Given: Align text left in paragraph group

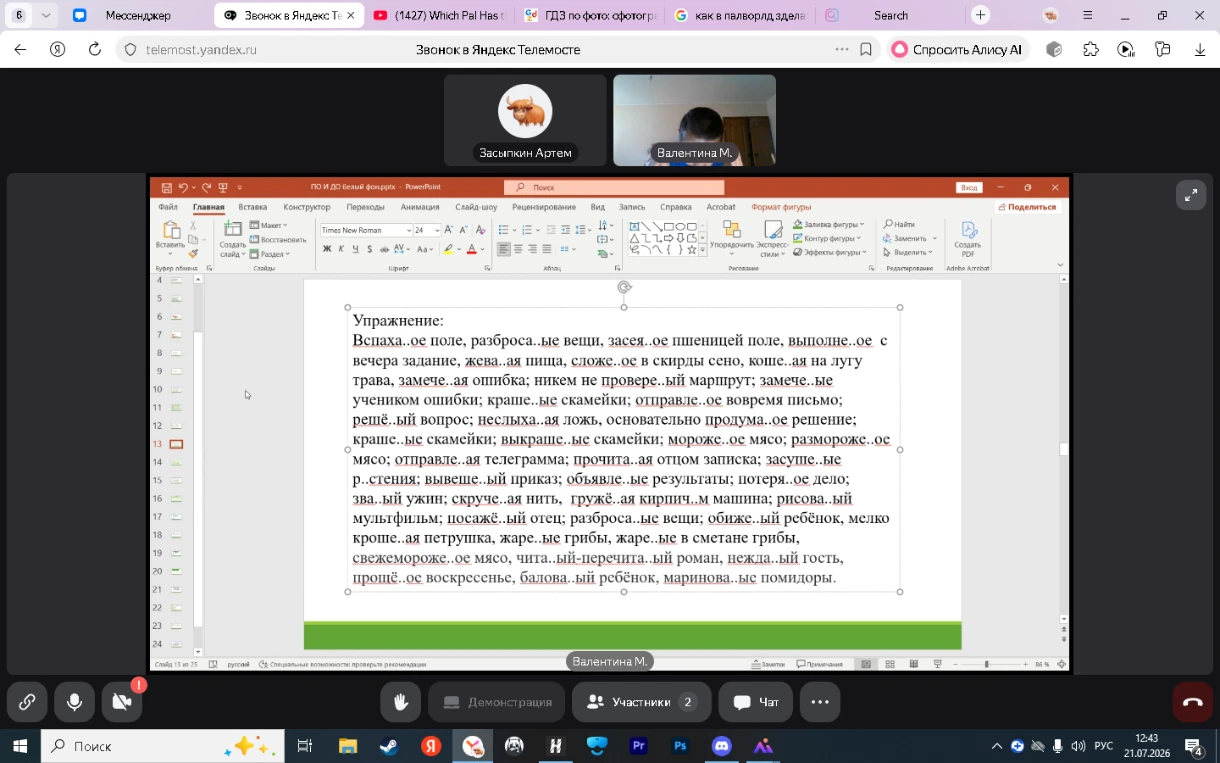Looking at the screenshot, I should point(504,249).
